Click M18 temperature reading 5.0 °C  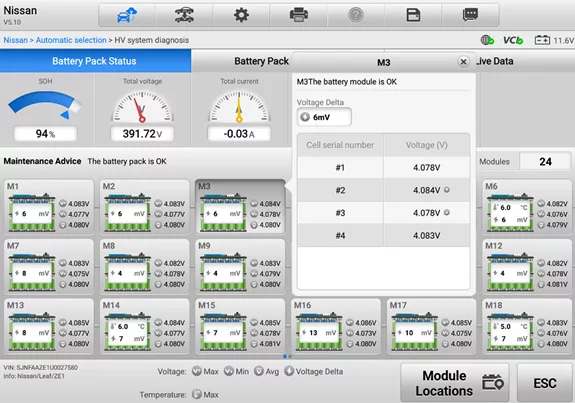510,326
